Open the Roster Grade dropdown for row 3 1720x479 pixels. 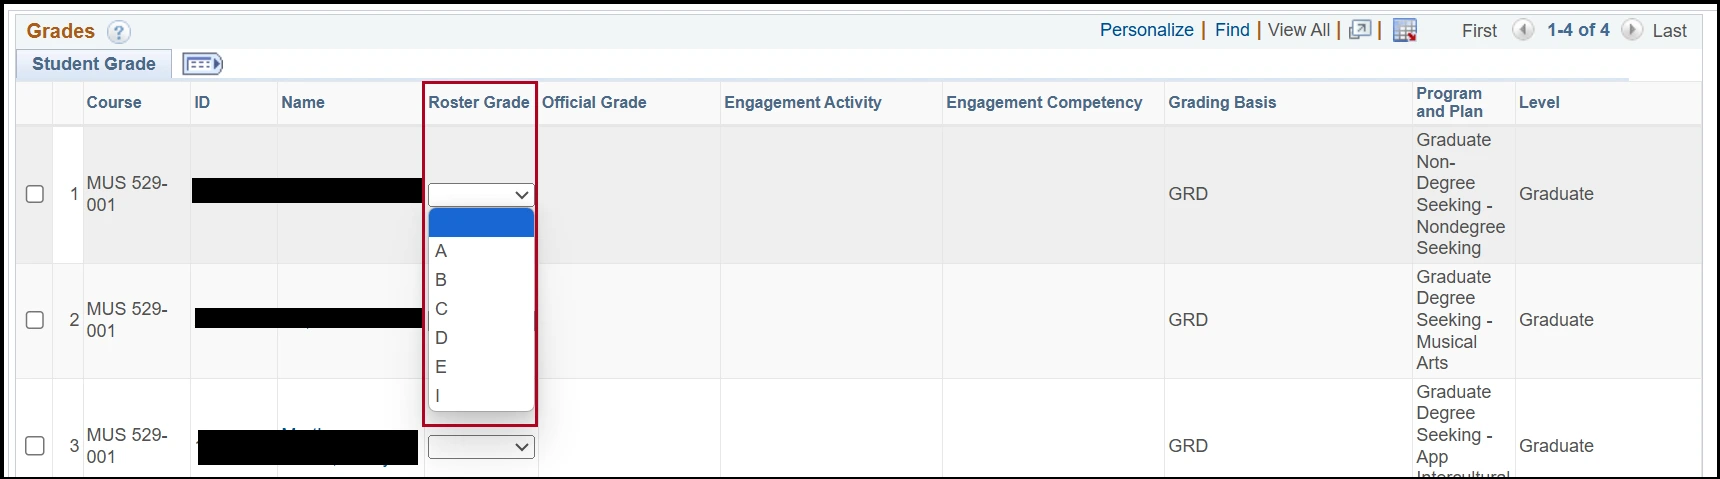481,447
